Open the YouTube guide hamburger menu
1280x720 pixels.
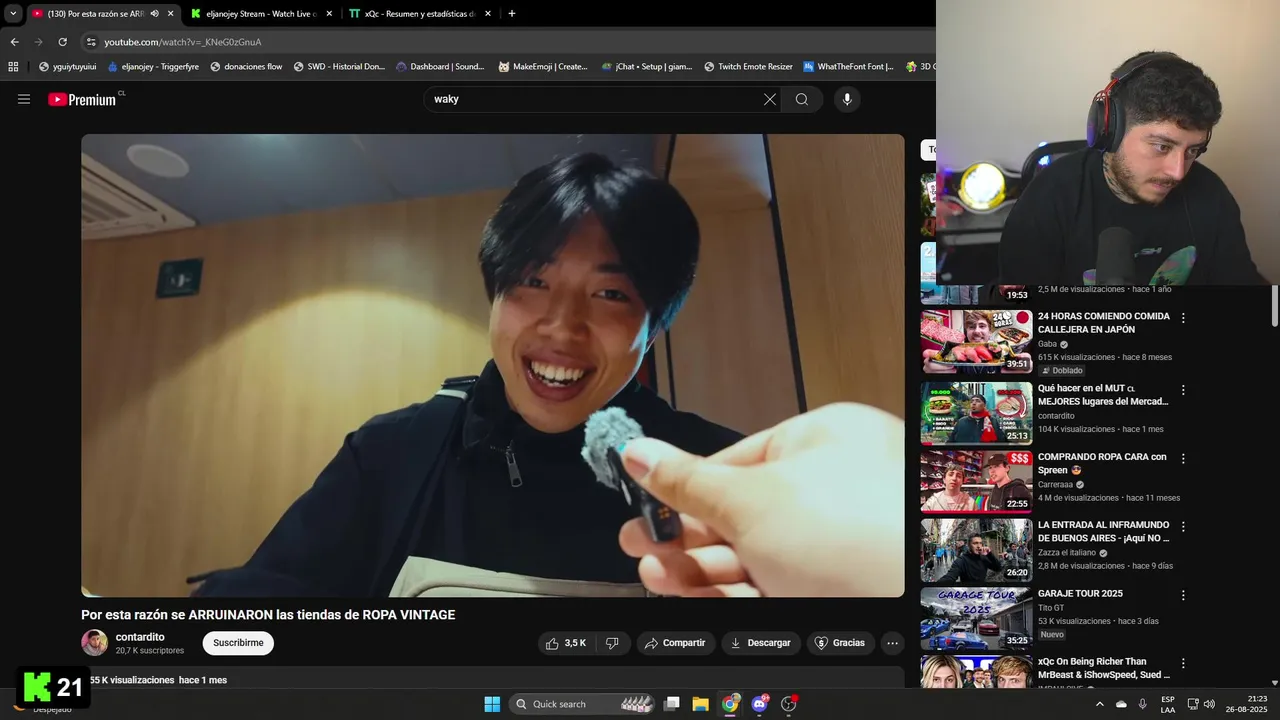coord(24,99)
